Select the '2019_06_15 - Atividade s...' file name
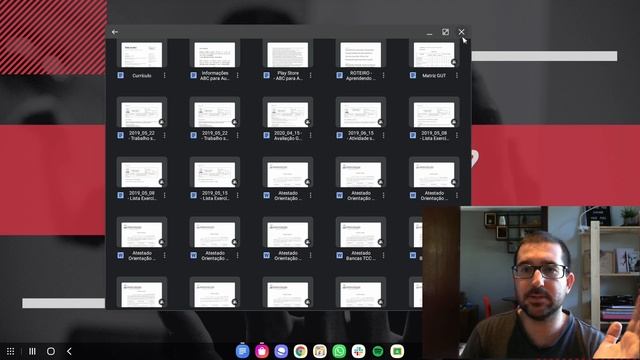The width and height of the screenshot is (640, 360). click(x=361, y=136)
